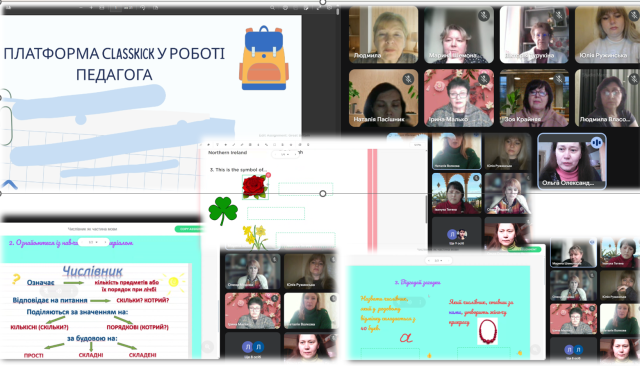Open the page selector above the Відгадай загадки slide
This screenshot has width=640, height=366.
pos(438,260)
